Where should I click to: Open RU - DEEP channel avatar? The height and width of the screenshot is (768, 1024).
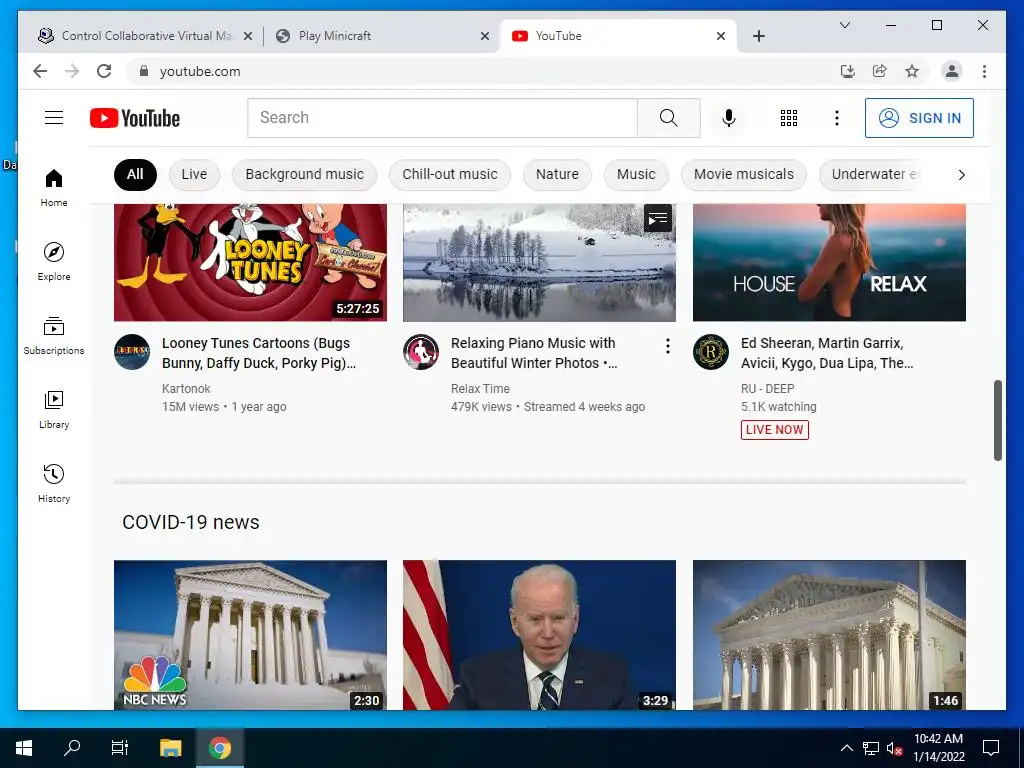[x=711, y=352]
